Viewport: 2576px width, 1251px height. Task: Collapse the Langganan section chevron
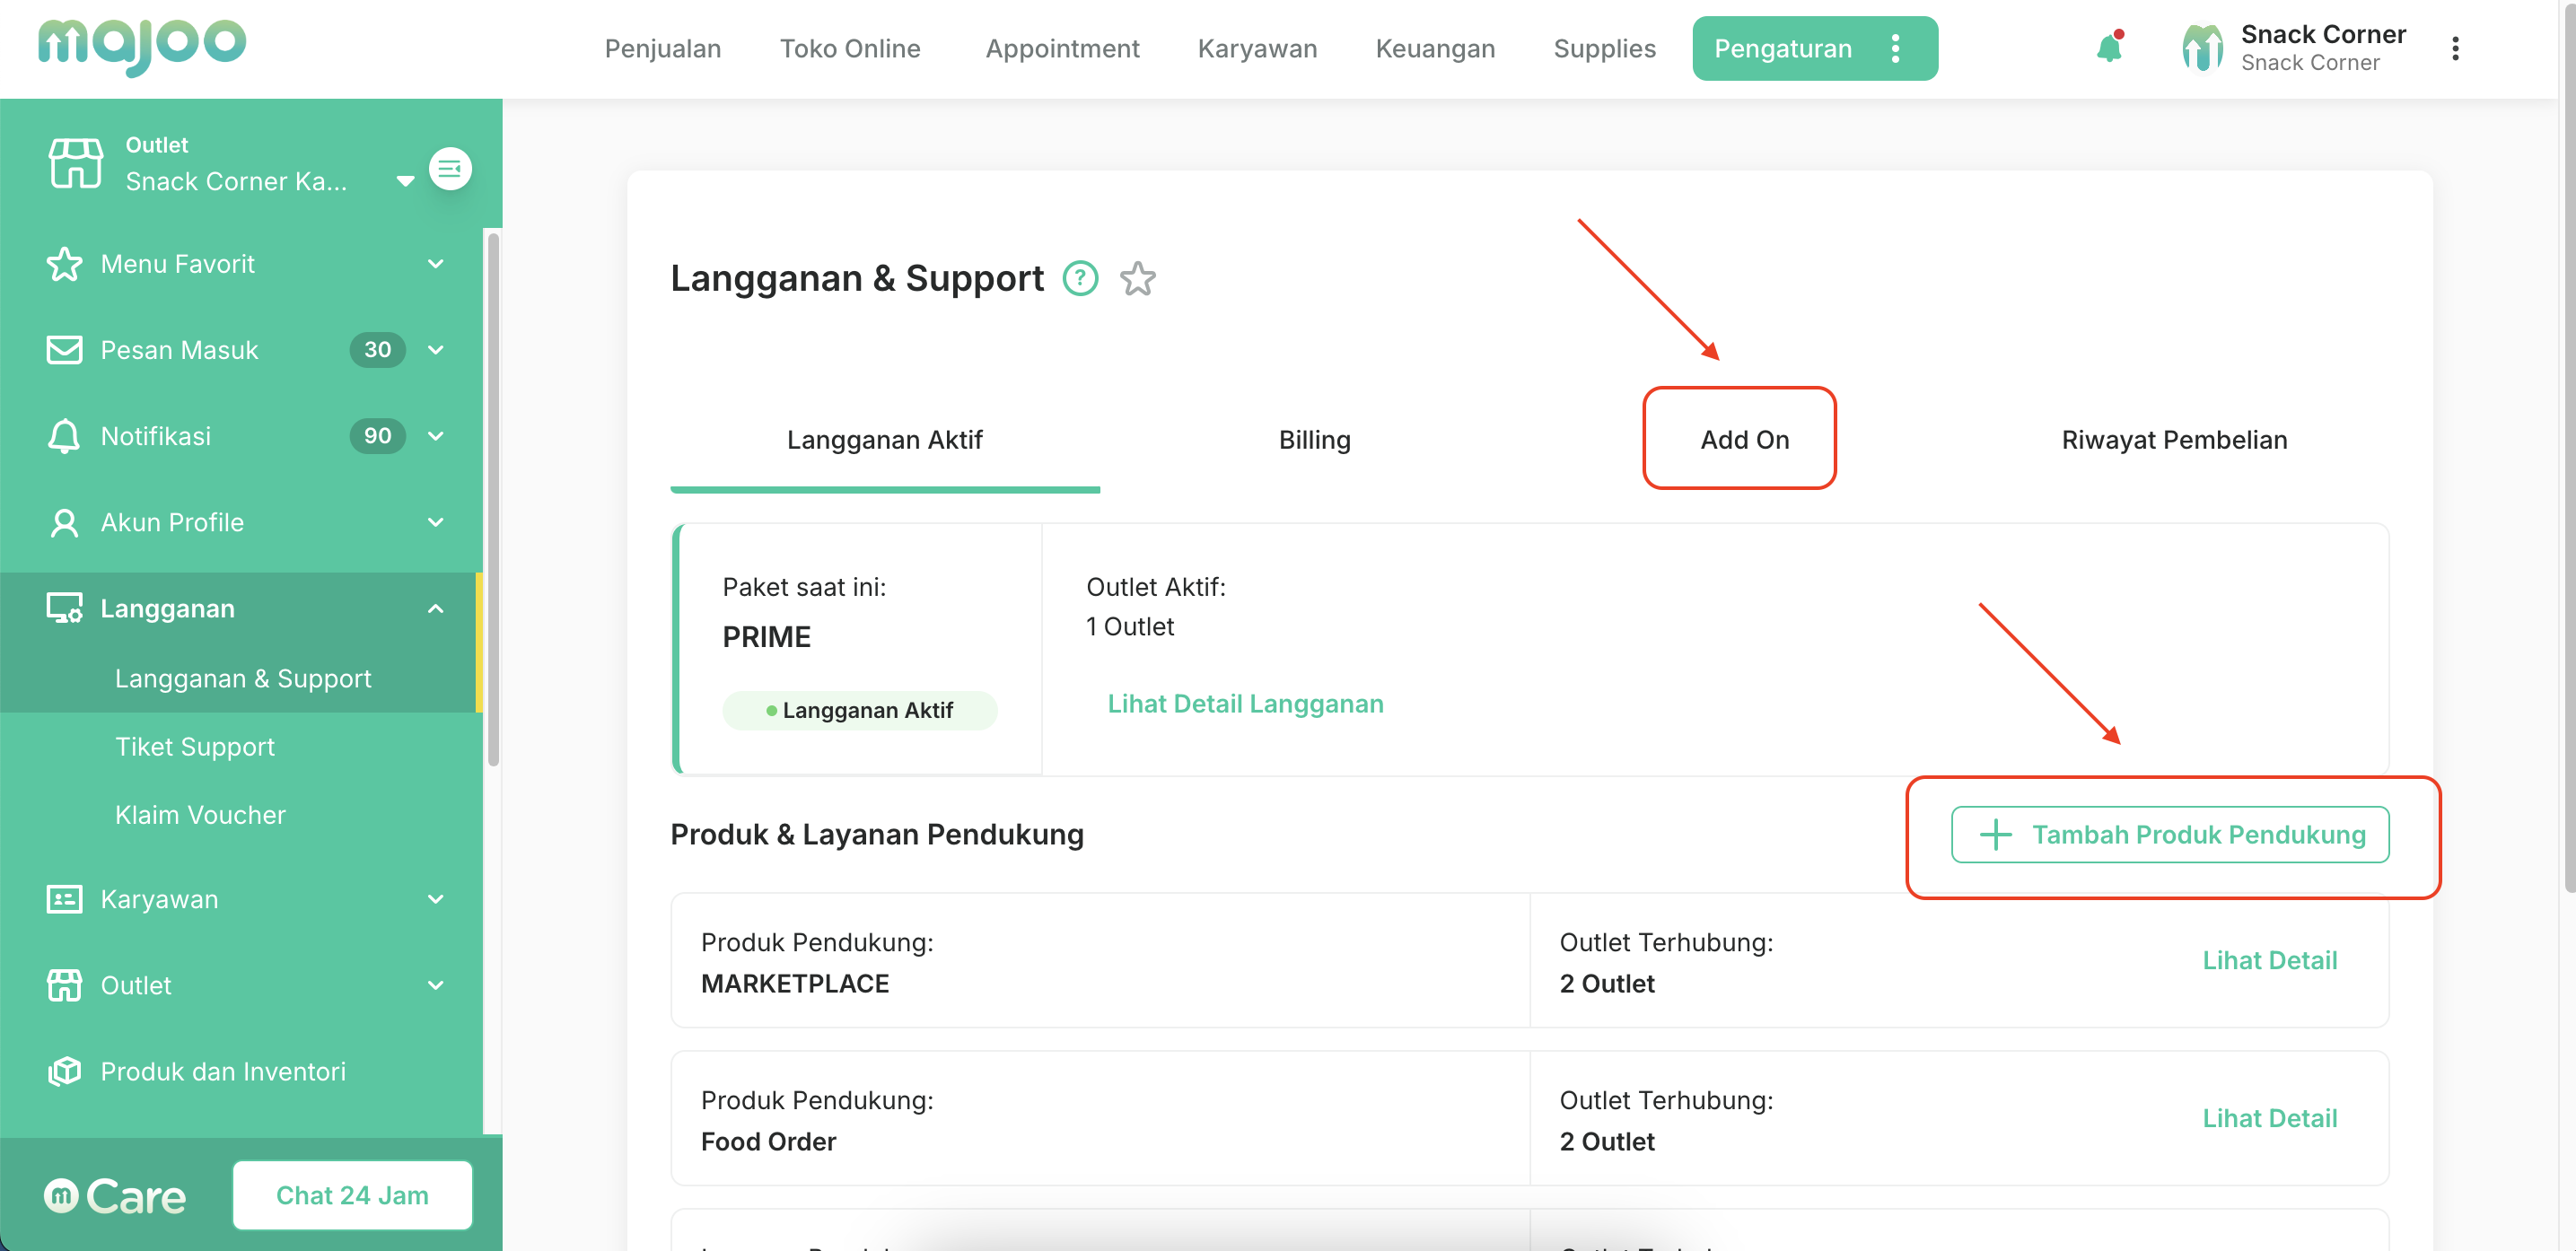[436, 608]
